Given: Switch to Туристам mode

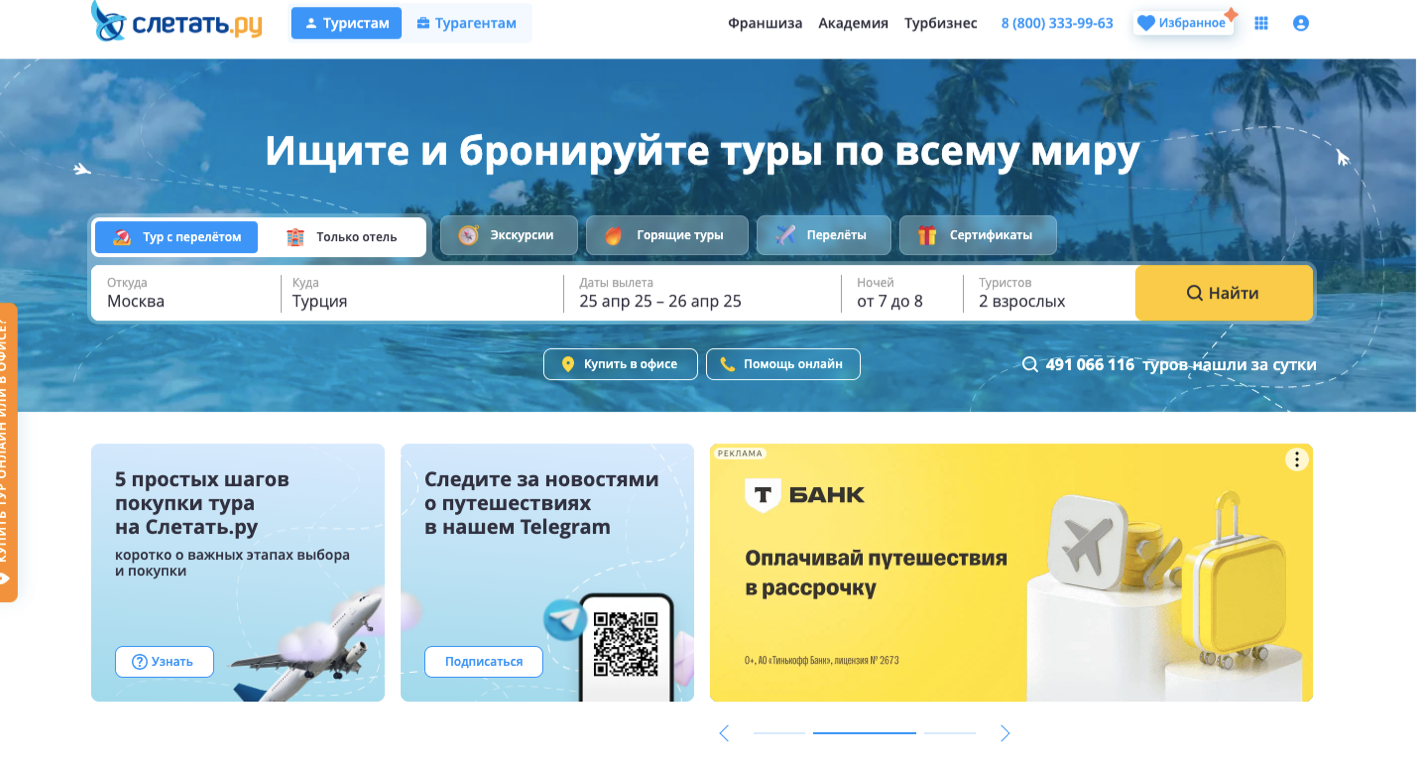Looking at the screenshot, I should (x=346, y=23).
